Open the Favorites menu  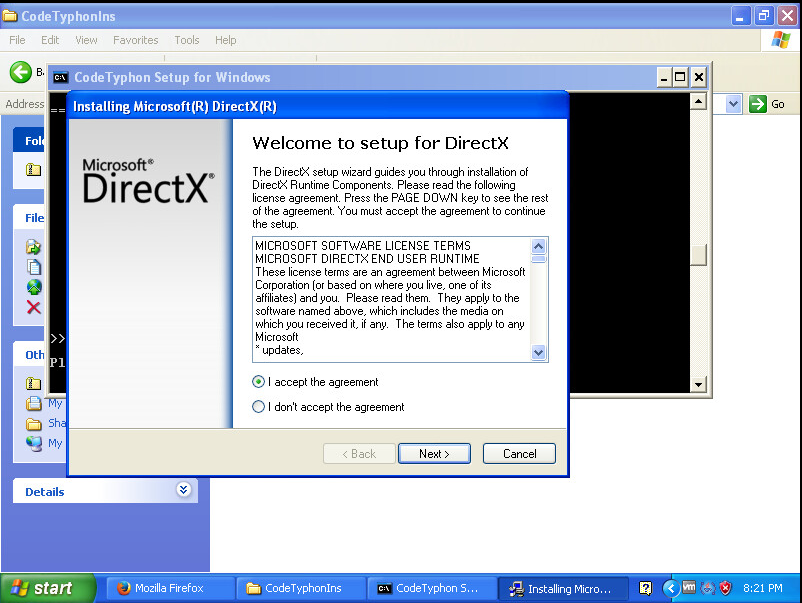pyautogui.click(x=135, y=40)
